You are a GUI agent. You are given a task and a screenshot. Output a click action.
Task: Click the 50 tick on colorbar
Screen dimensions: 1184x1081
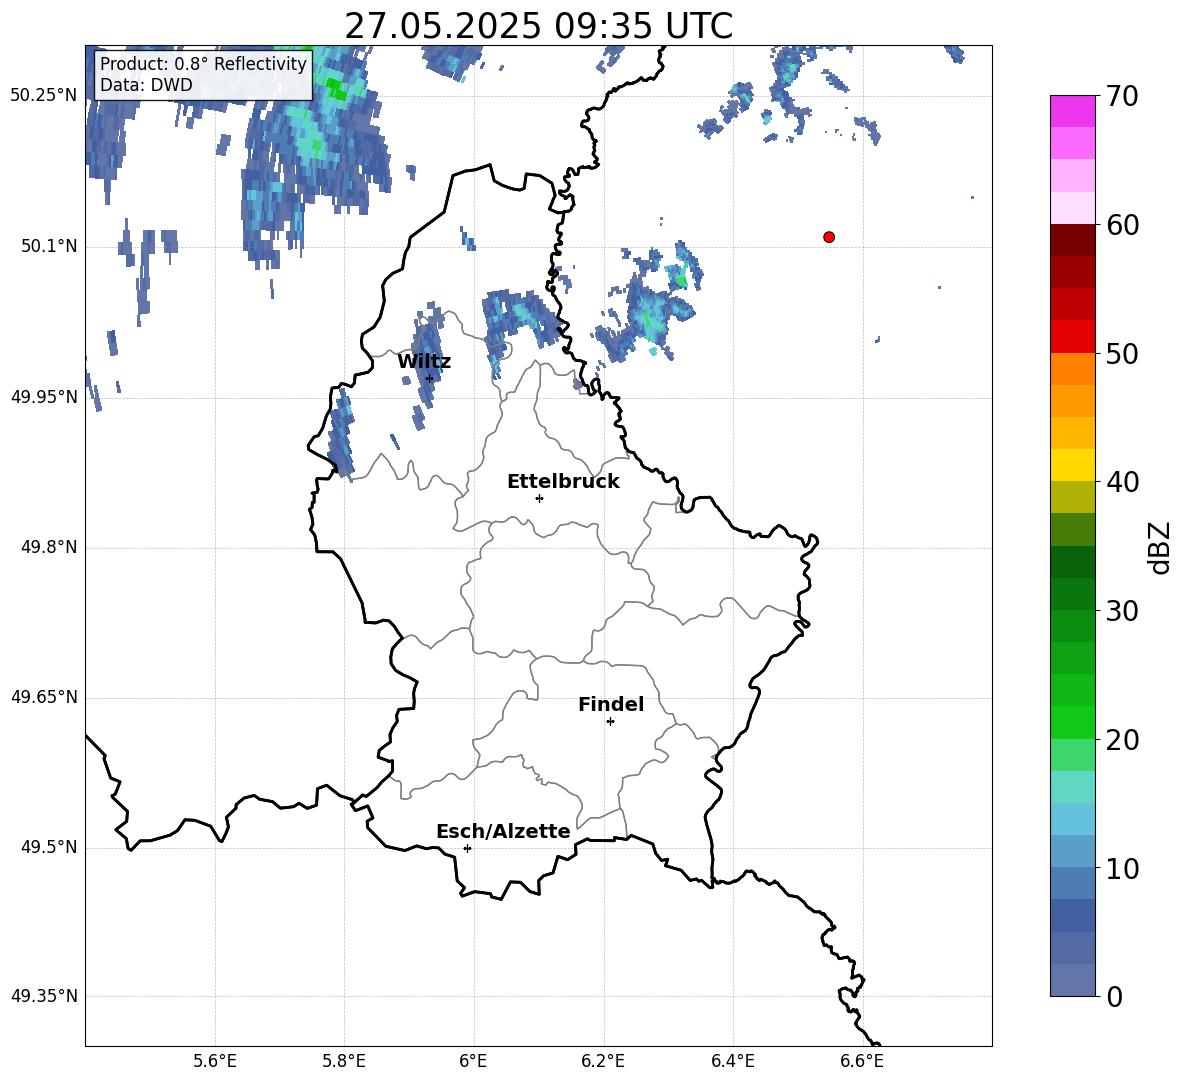(1122, 353)
